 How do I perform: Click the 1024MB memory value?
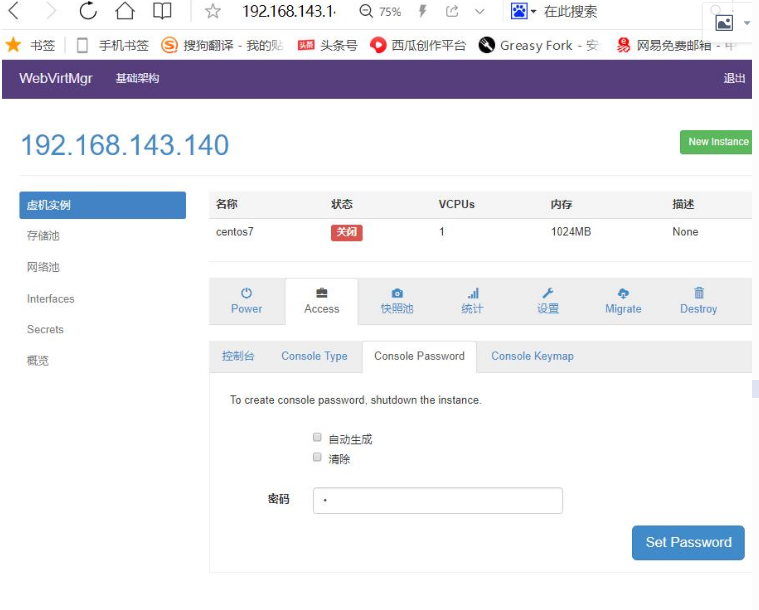coord(571,232)
